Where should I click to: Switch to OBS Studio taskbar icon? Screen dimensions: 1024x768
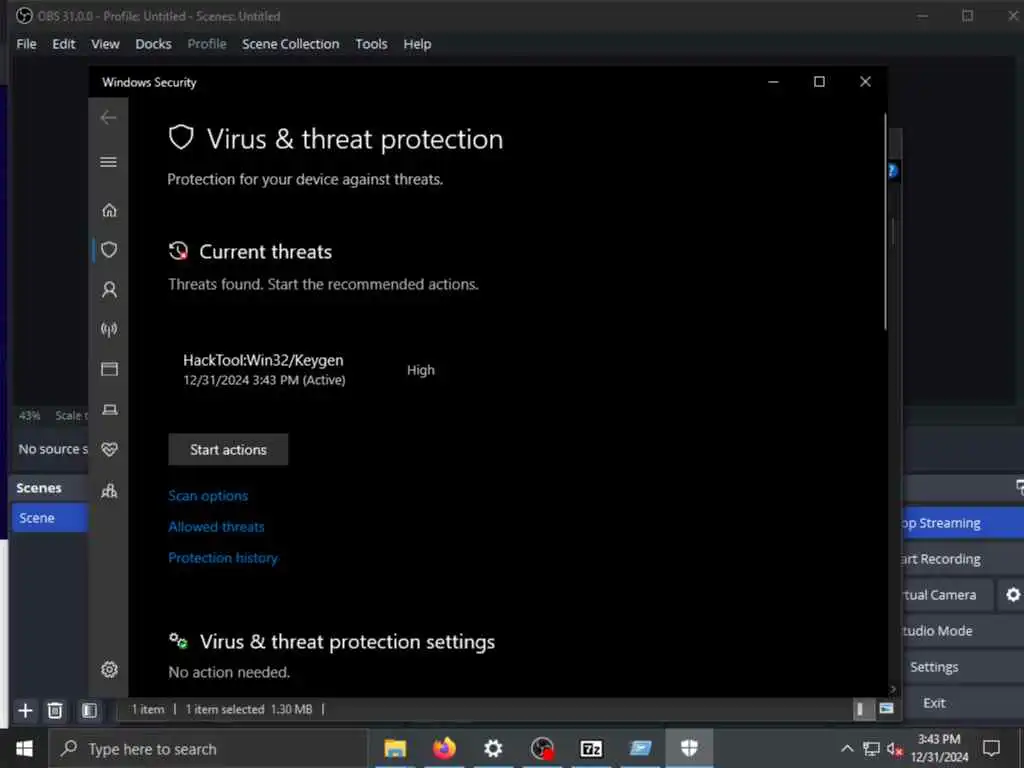coord(542,748)
